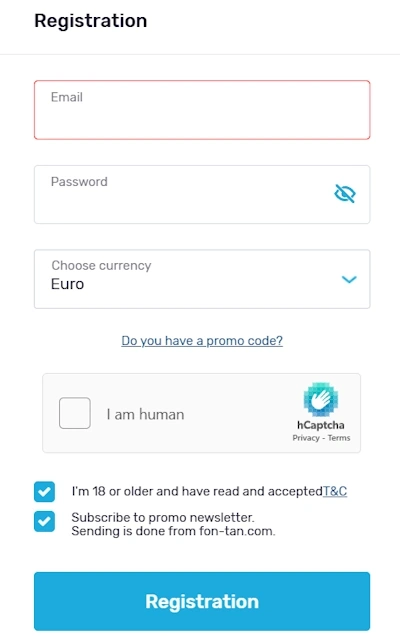The width and height of the screenshot is (400, 636).
Task: Open the "Do you have a promo code?" link
Action: click(x=202, y=341)
